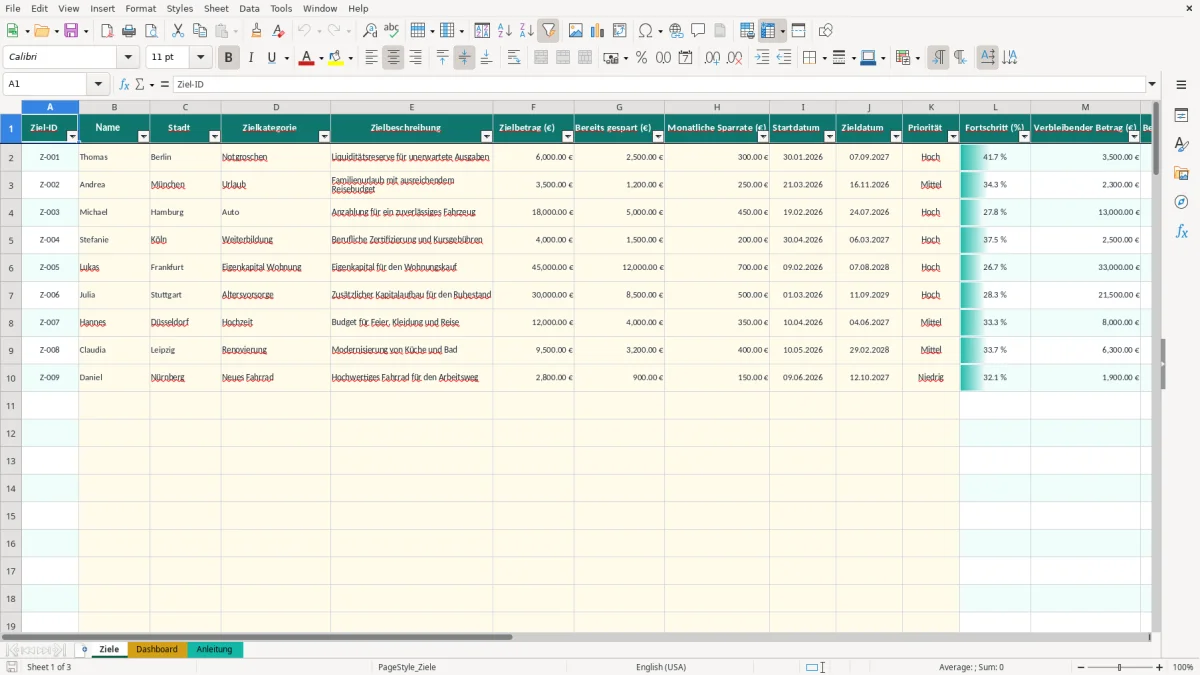Screen dimensions: 1200x675
Task: Open the Font Size dropdown arrow
Action: (x=200, y=58)
